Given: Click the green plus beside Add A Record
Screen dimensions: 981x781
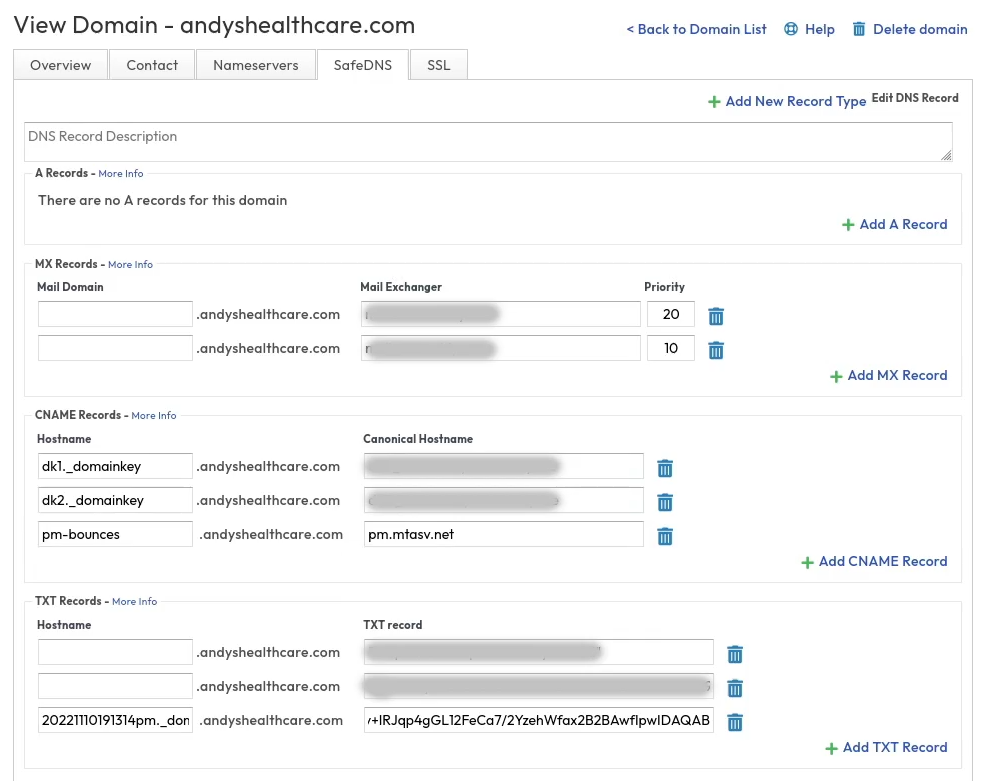Looking at the screenshot, I should tap(848, 225).
